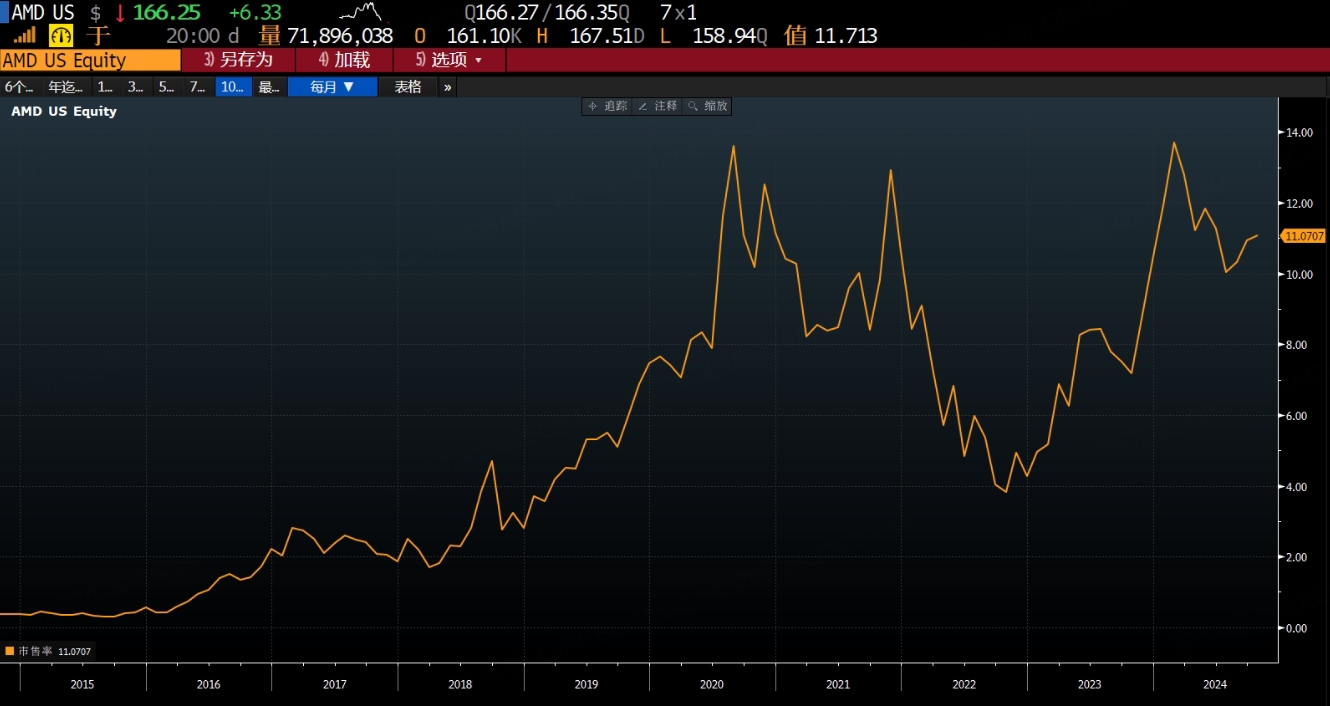Select the 3-year range tab
This screenshot has height=706, width=1330.
tap(136, 87)
